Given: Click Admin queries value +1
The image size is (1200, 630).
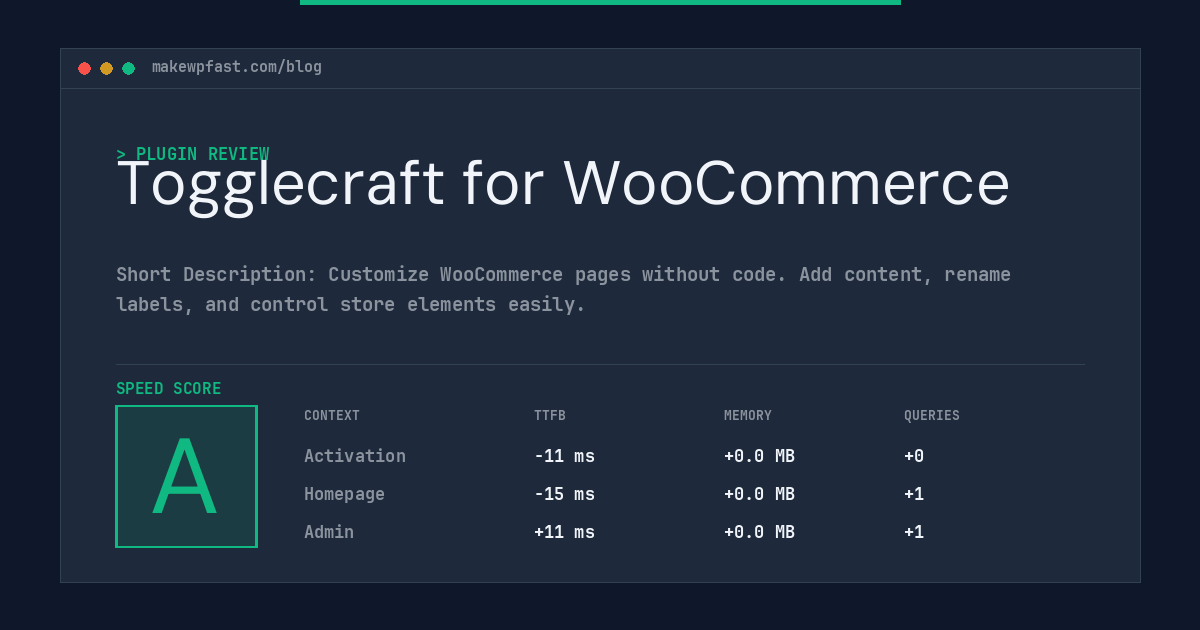Looking at the screenshot, I should [914, 532].
